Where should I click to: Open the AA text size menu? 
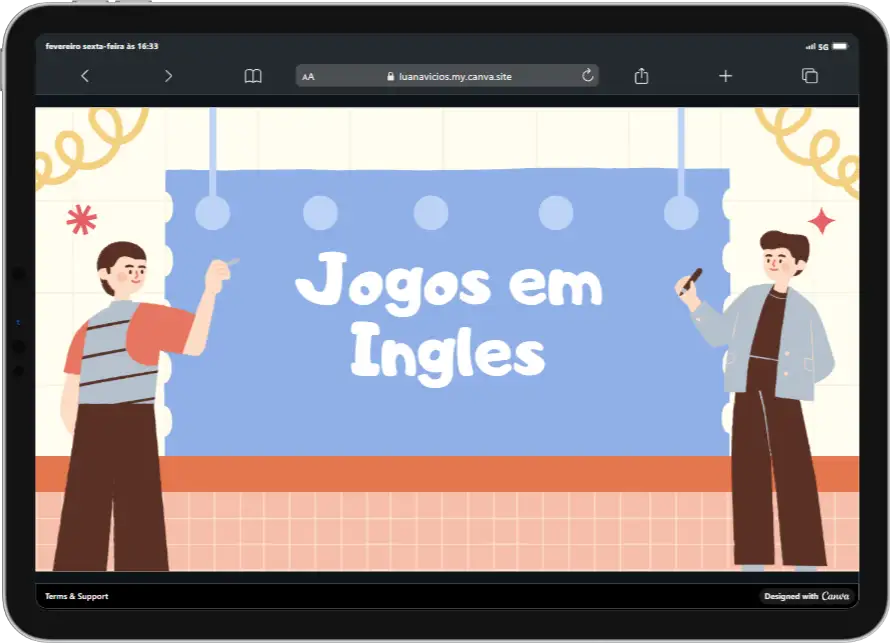308,76
